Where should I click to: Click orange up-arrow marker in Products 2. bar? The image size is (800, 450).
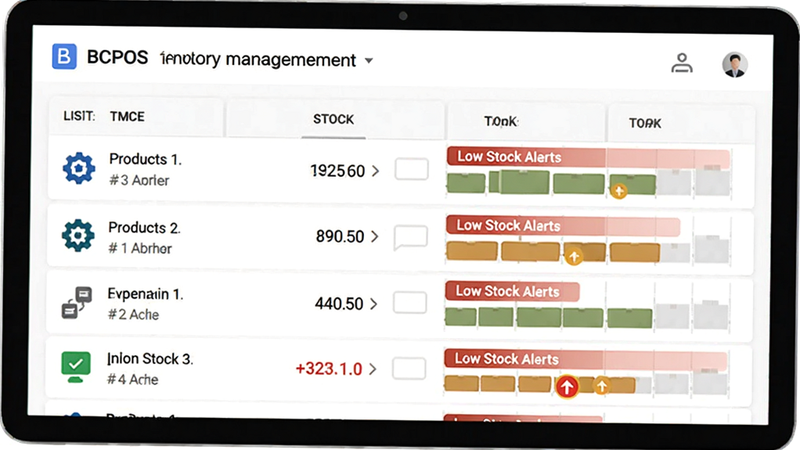pos(574,256)
